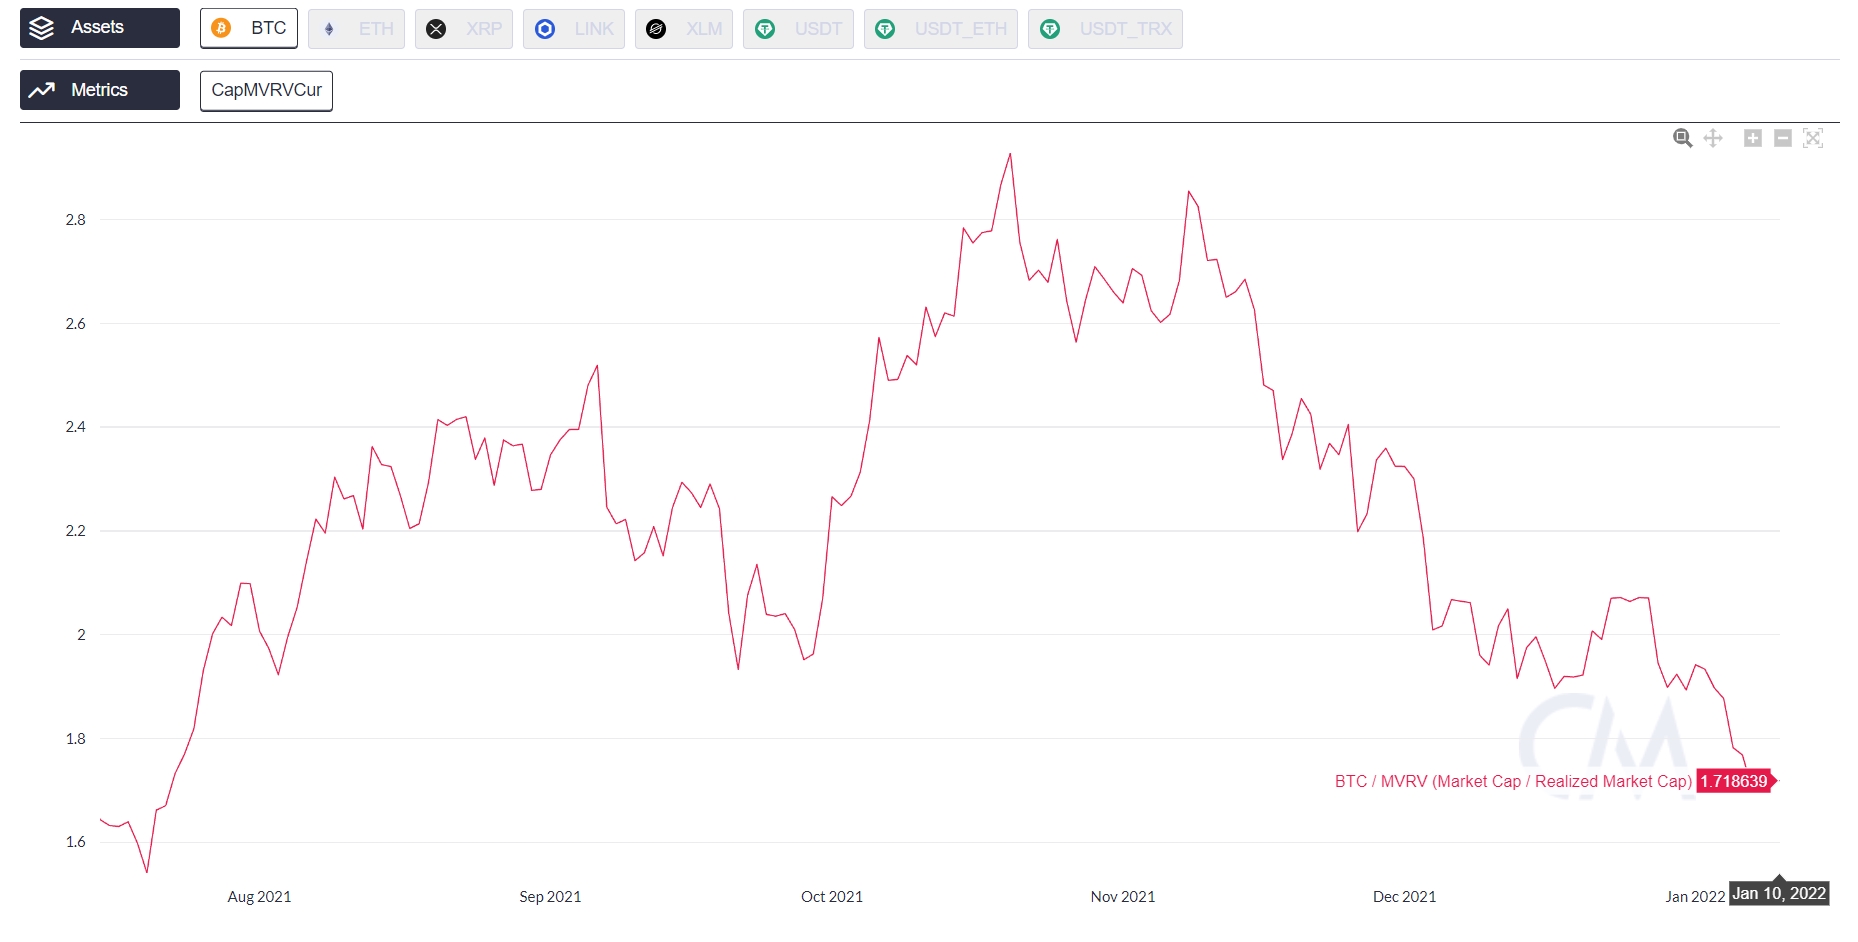This screenshot has width=1858, height=942.
Task: Toggle the XLM asset on
Action: (684, 29)
